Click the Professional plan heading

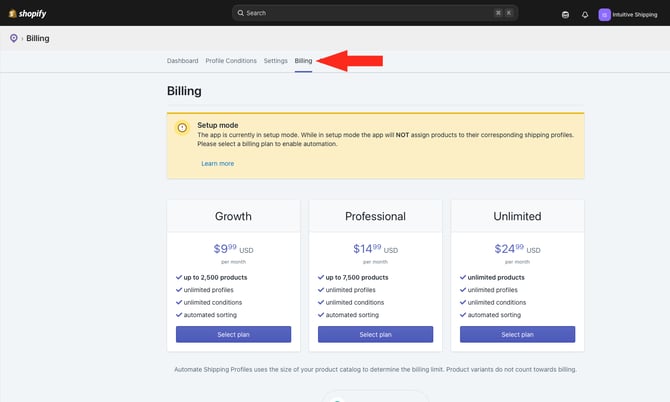(x=375, y=216)
